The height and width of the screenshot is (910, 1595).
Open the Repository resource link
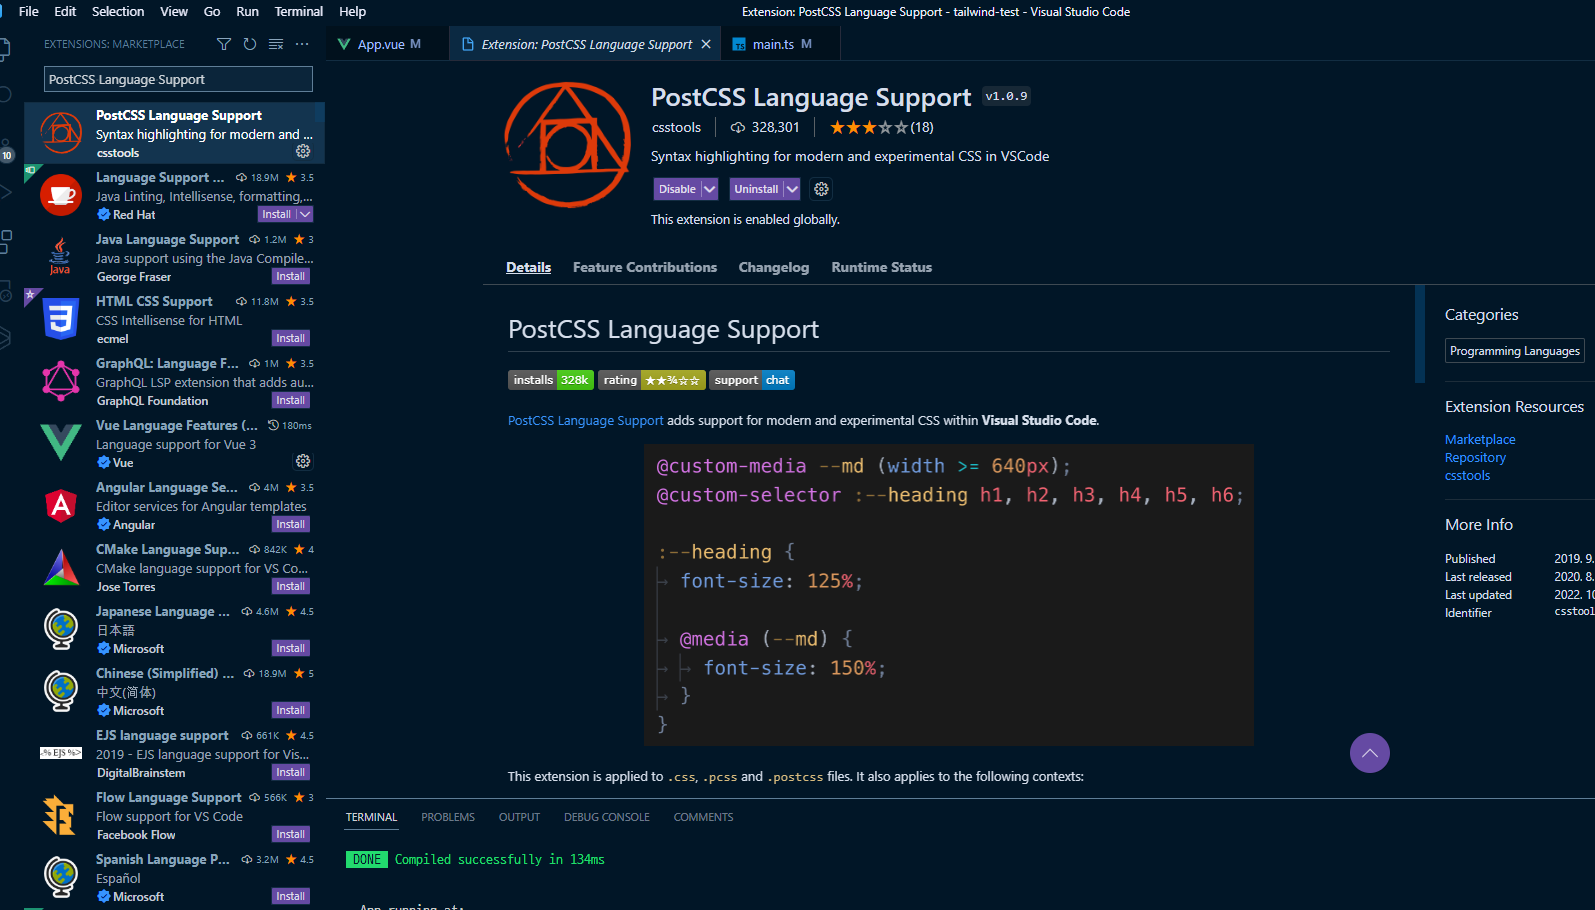[x=1475, y=457]
